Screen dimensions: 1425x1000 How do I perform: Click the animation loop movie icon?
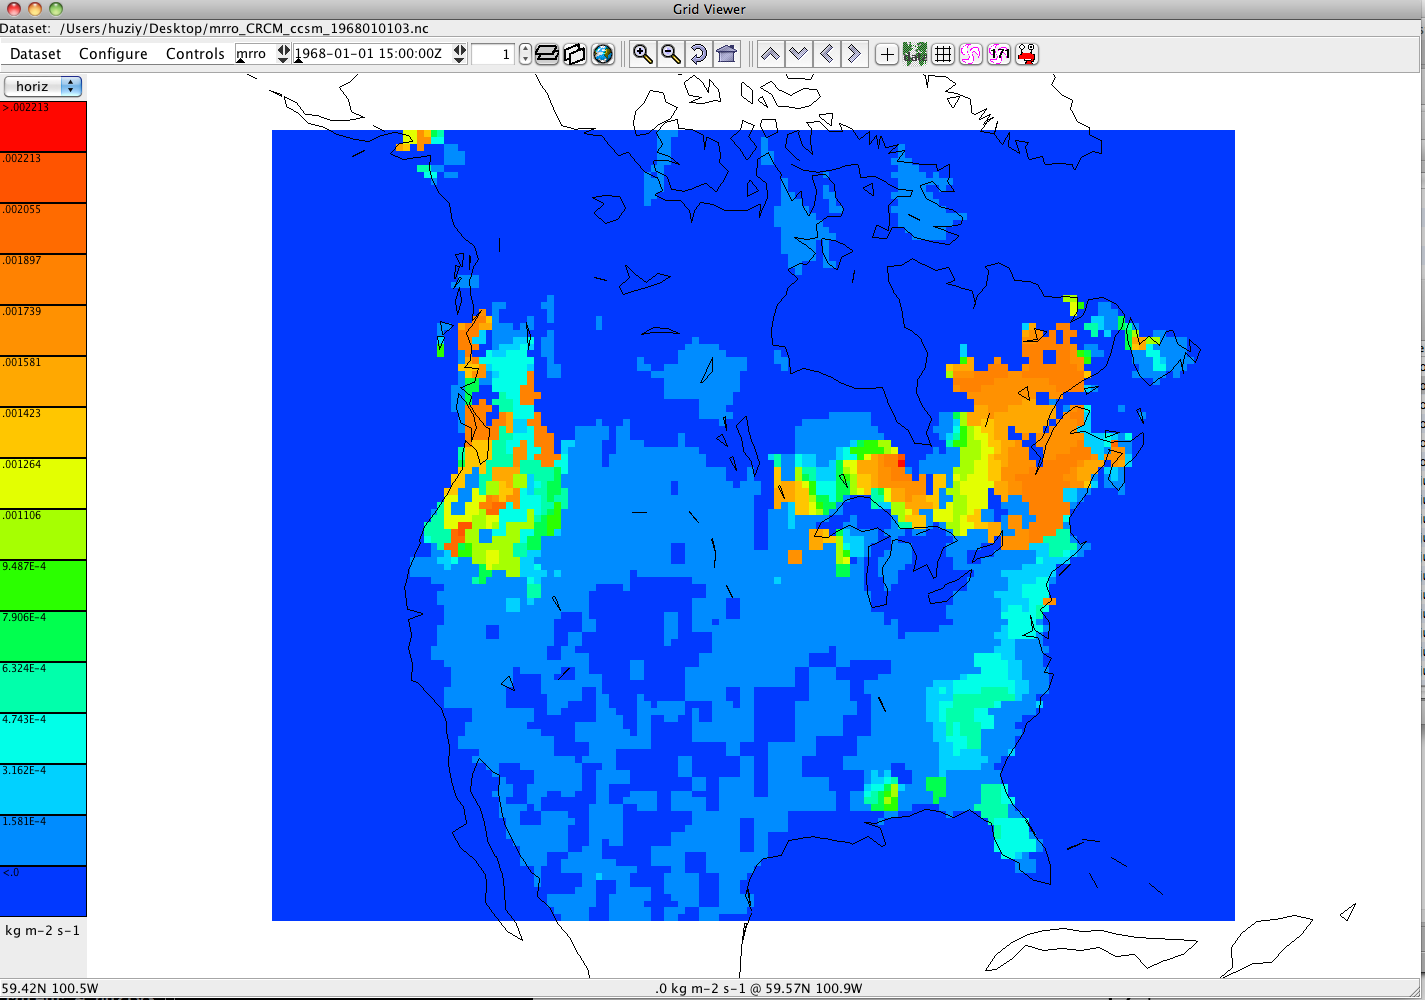pyautogui.click(x=1027, y=54)
